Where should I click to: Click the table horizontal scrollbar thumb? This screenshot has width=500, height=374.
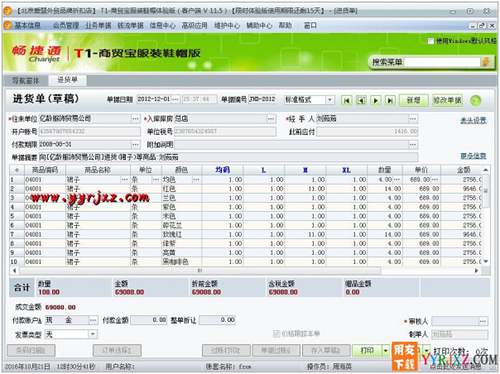(200, 270)
